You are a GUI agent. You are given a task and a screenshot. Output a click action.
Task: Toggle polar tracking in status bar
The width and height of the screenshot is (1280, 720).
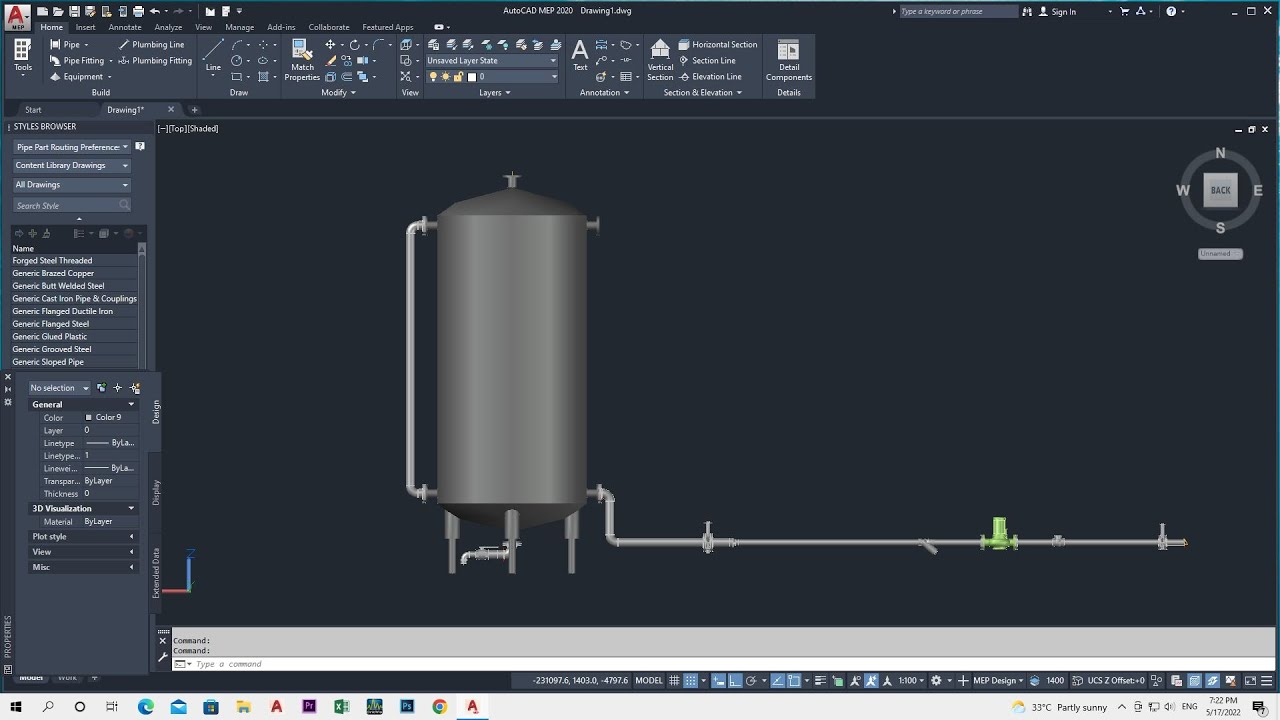pos(751,681)
